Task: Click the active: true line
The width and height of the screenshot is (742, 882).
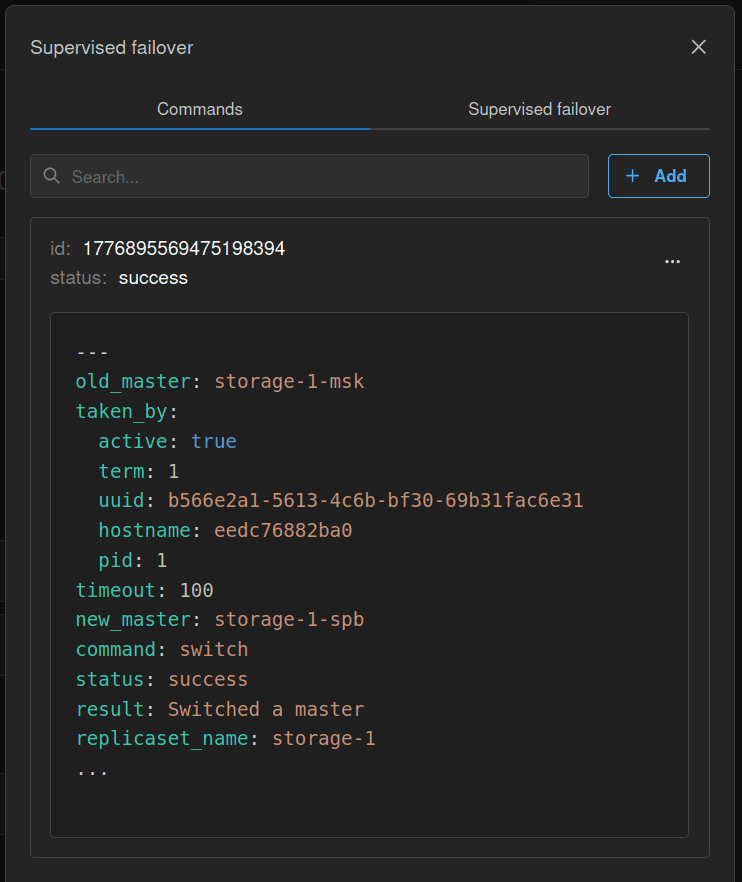Action: (167, 441)
